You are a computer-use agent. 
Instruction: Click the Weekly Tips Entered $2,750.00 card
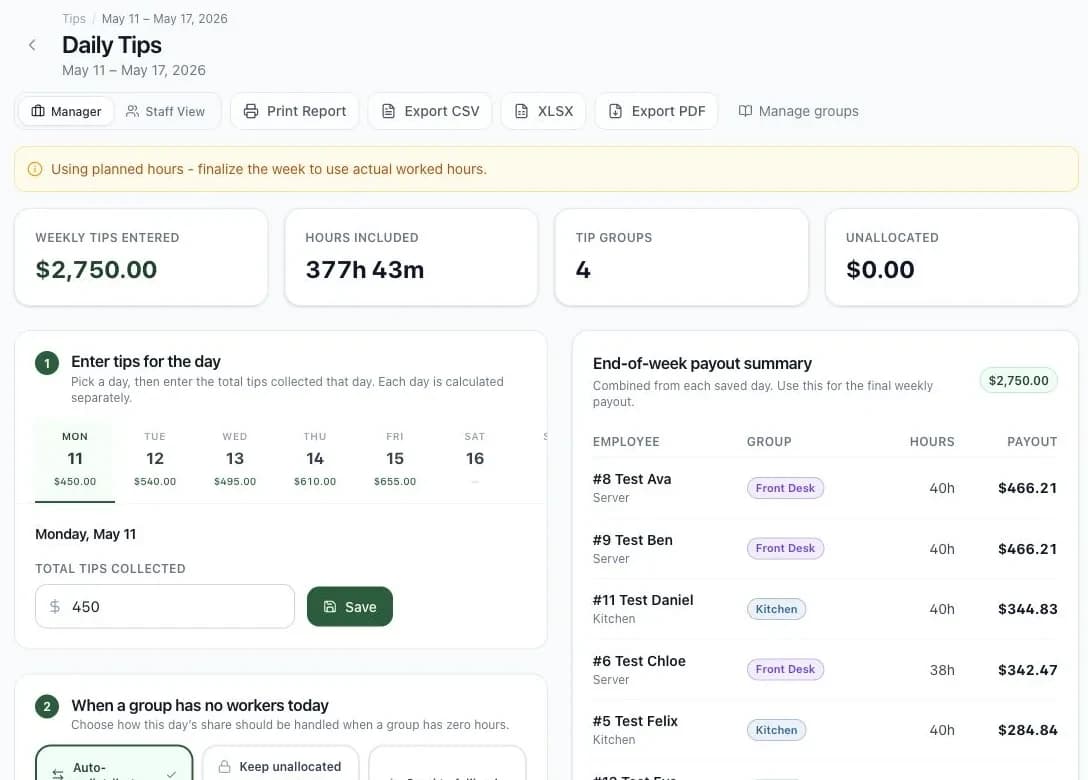click(141, 257)
